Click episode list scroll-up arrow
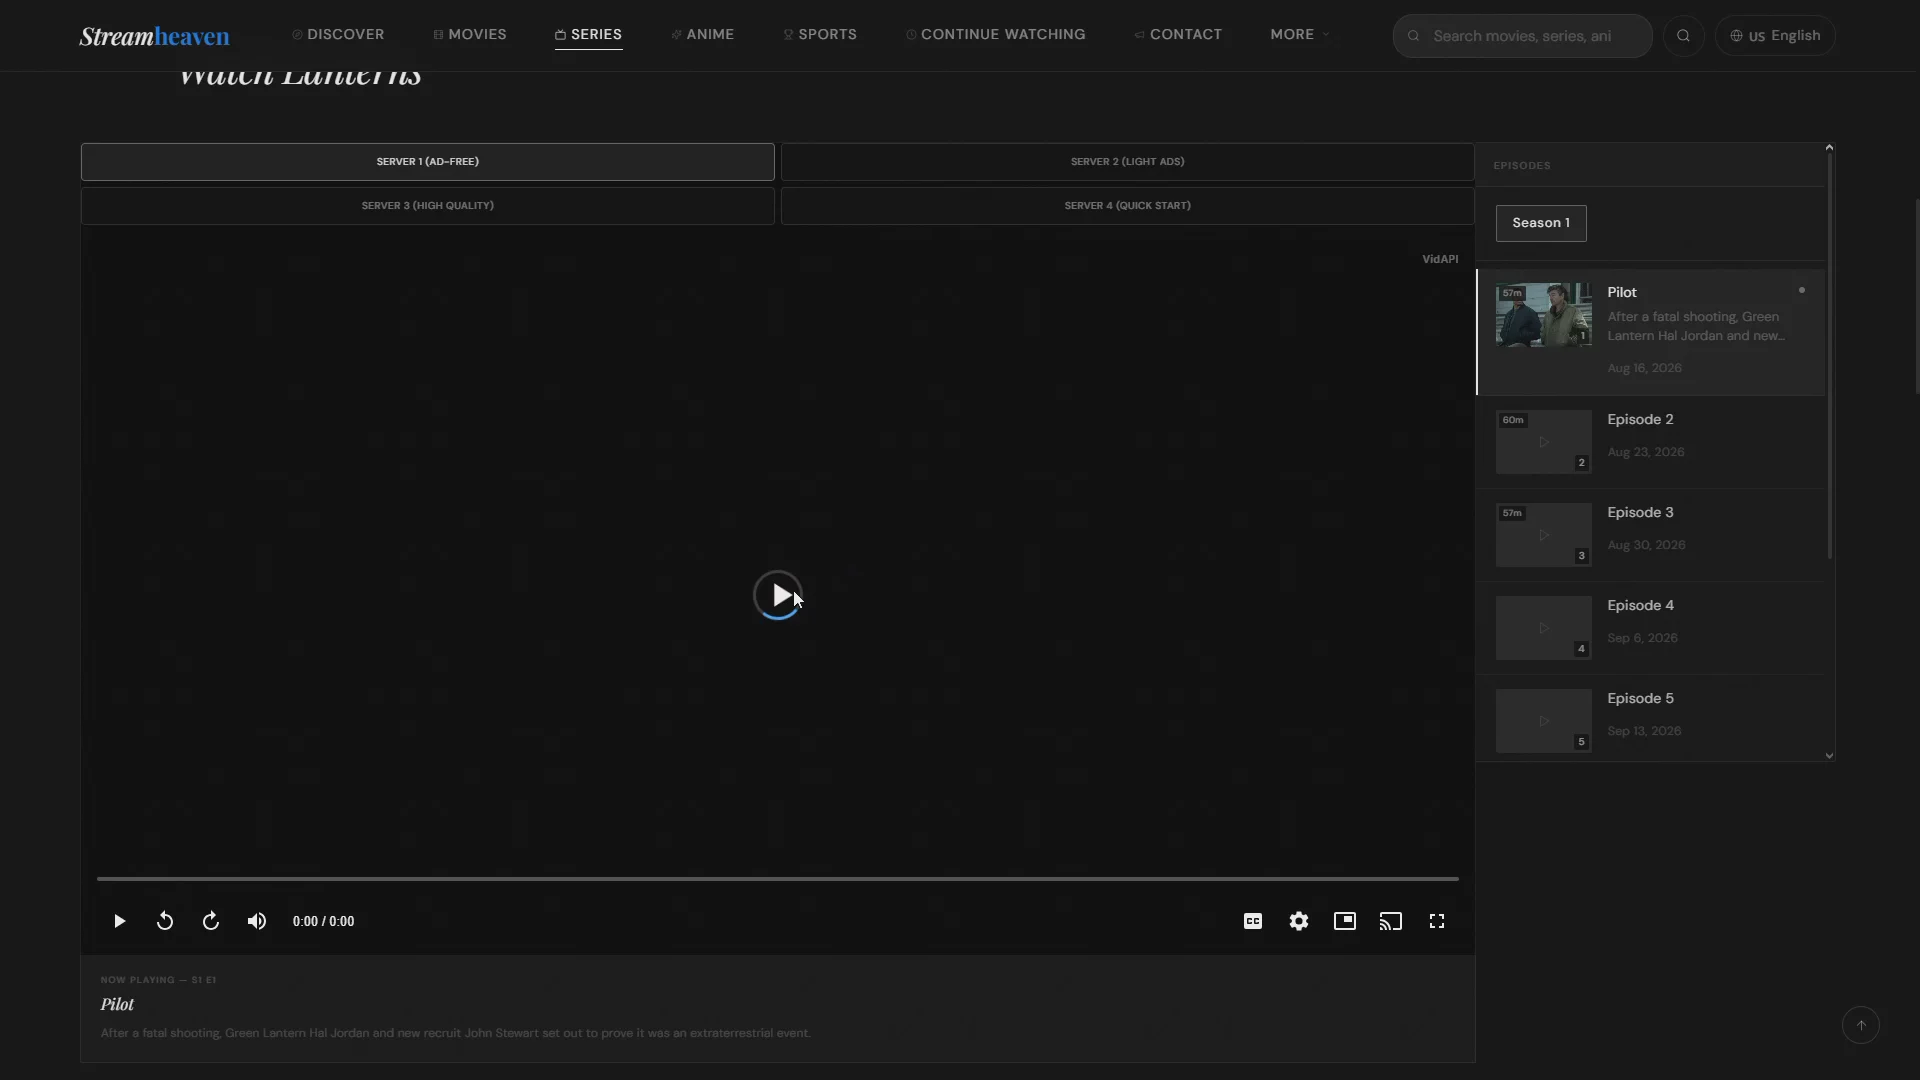This screenshot has width=1920, height=1080. click(1829, 148)
